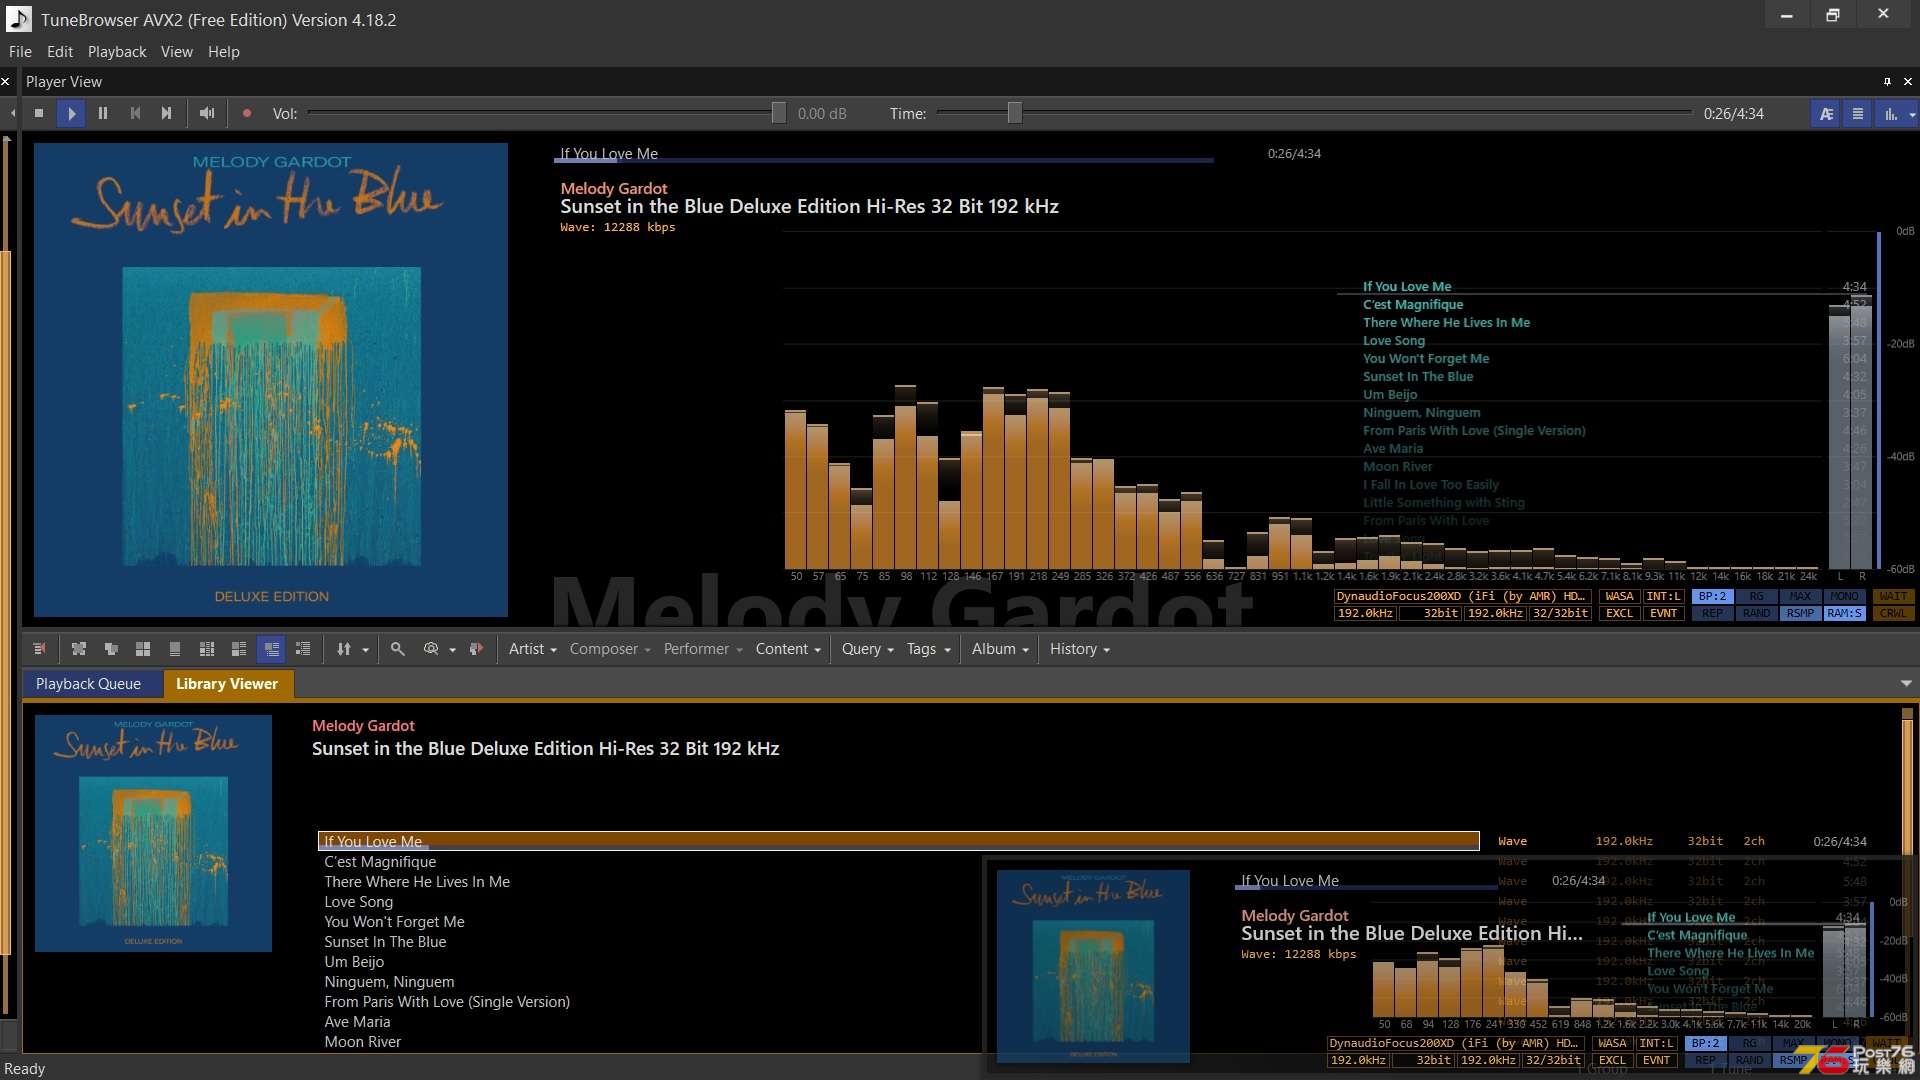Toggle the REP repeat button
The height and width of the screenshot is (1080, 1920).
(1712, 613)
